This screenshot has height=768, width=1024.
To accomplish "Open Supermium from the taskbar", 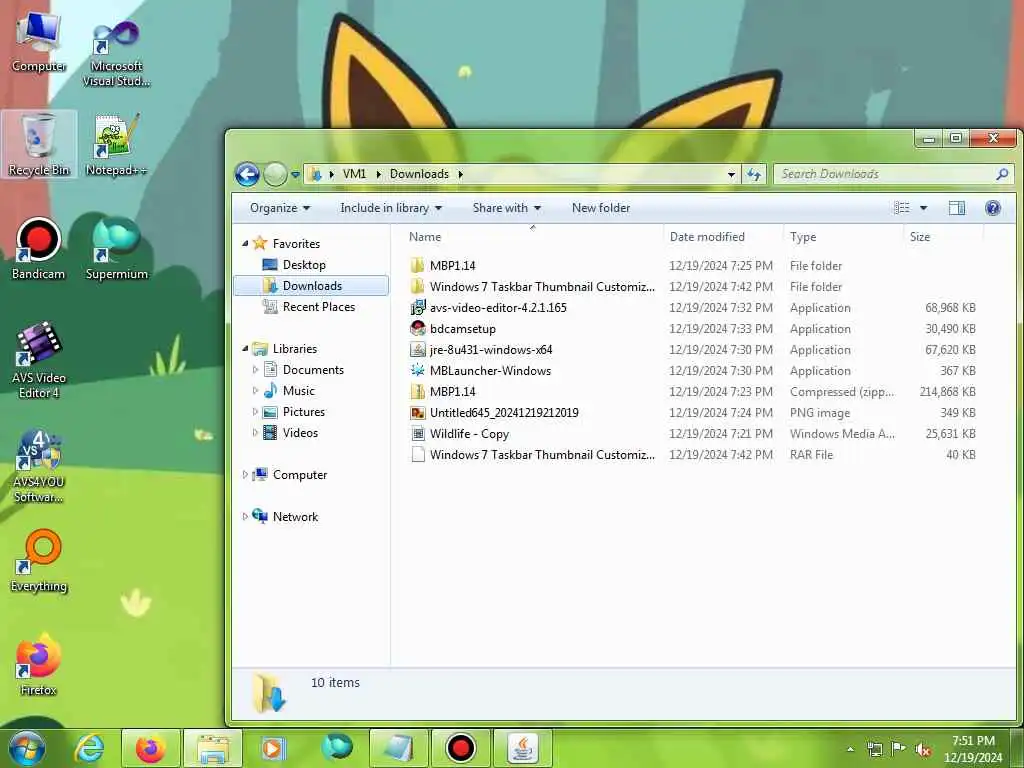I will pos(337,748).
